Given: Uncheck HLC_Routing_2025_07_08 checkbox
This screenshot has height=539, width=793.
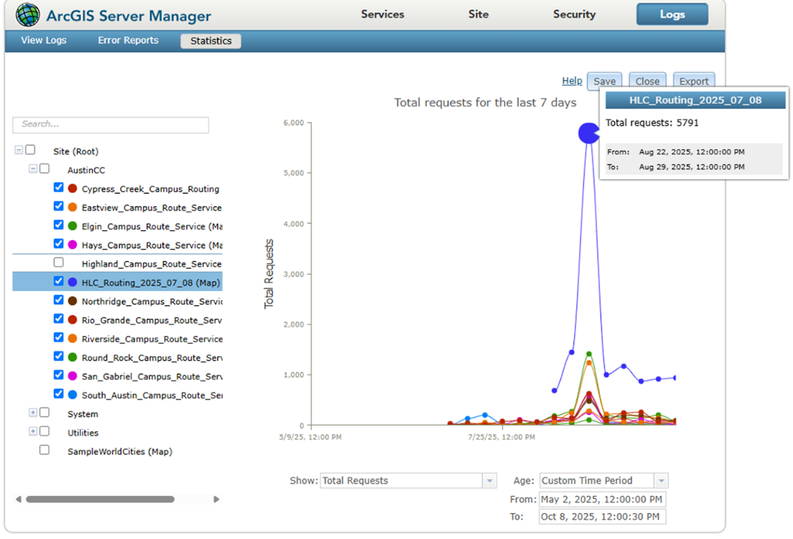Looking at the screenshot, I should click(x=59, y=281).
